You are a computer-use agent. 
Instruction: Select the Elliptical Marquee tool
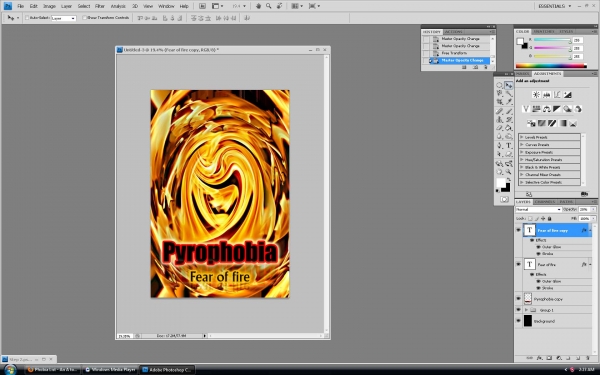click(499, 85)
